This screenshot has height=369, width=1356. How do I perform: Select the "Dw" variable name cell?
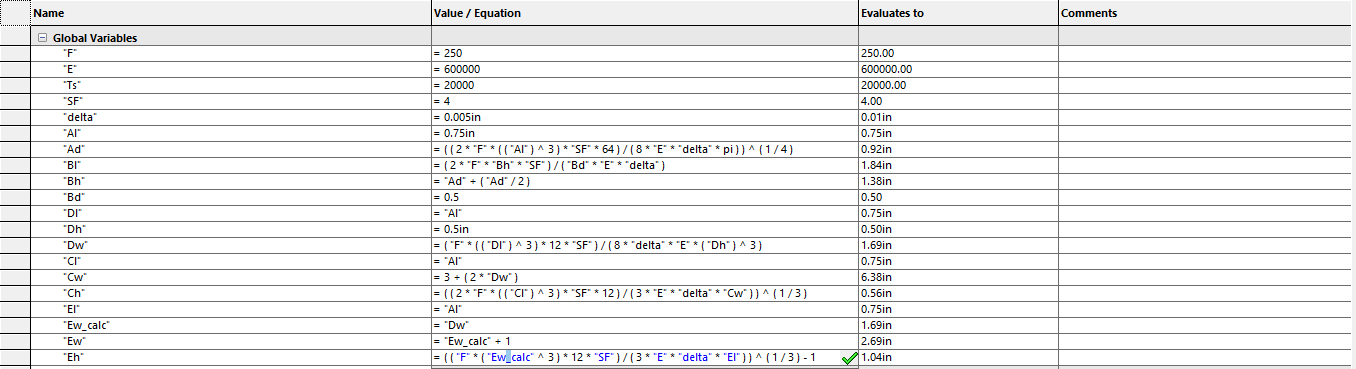(230, 245)
